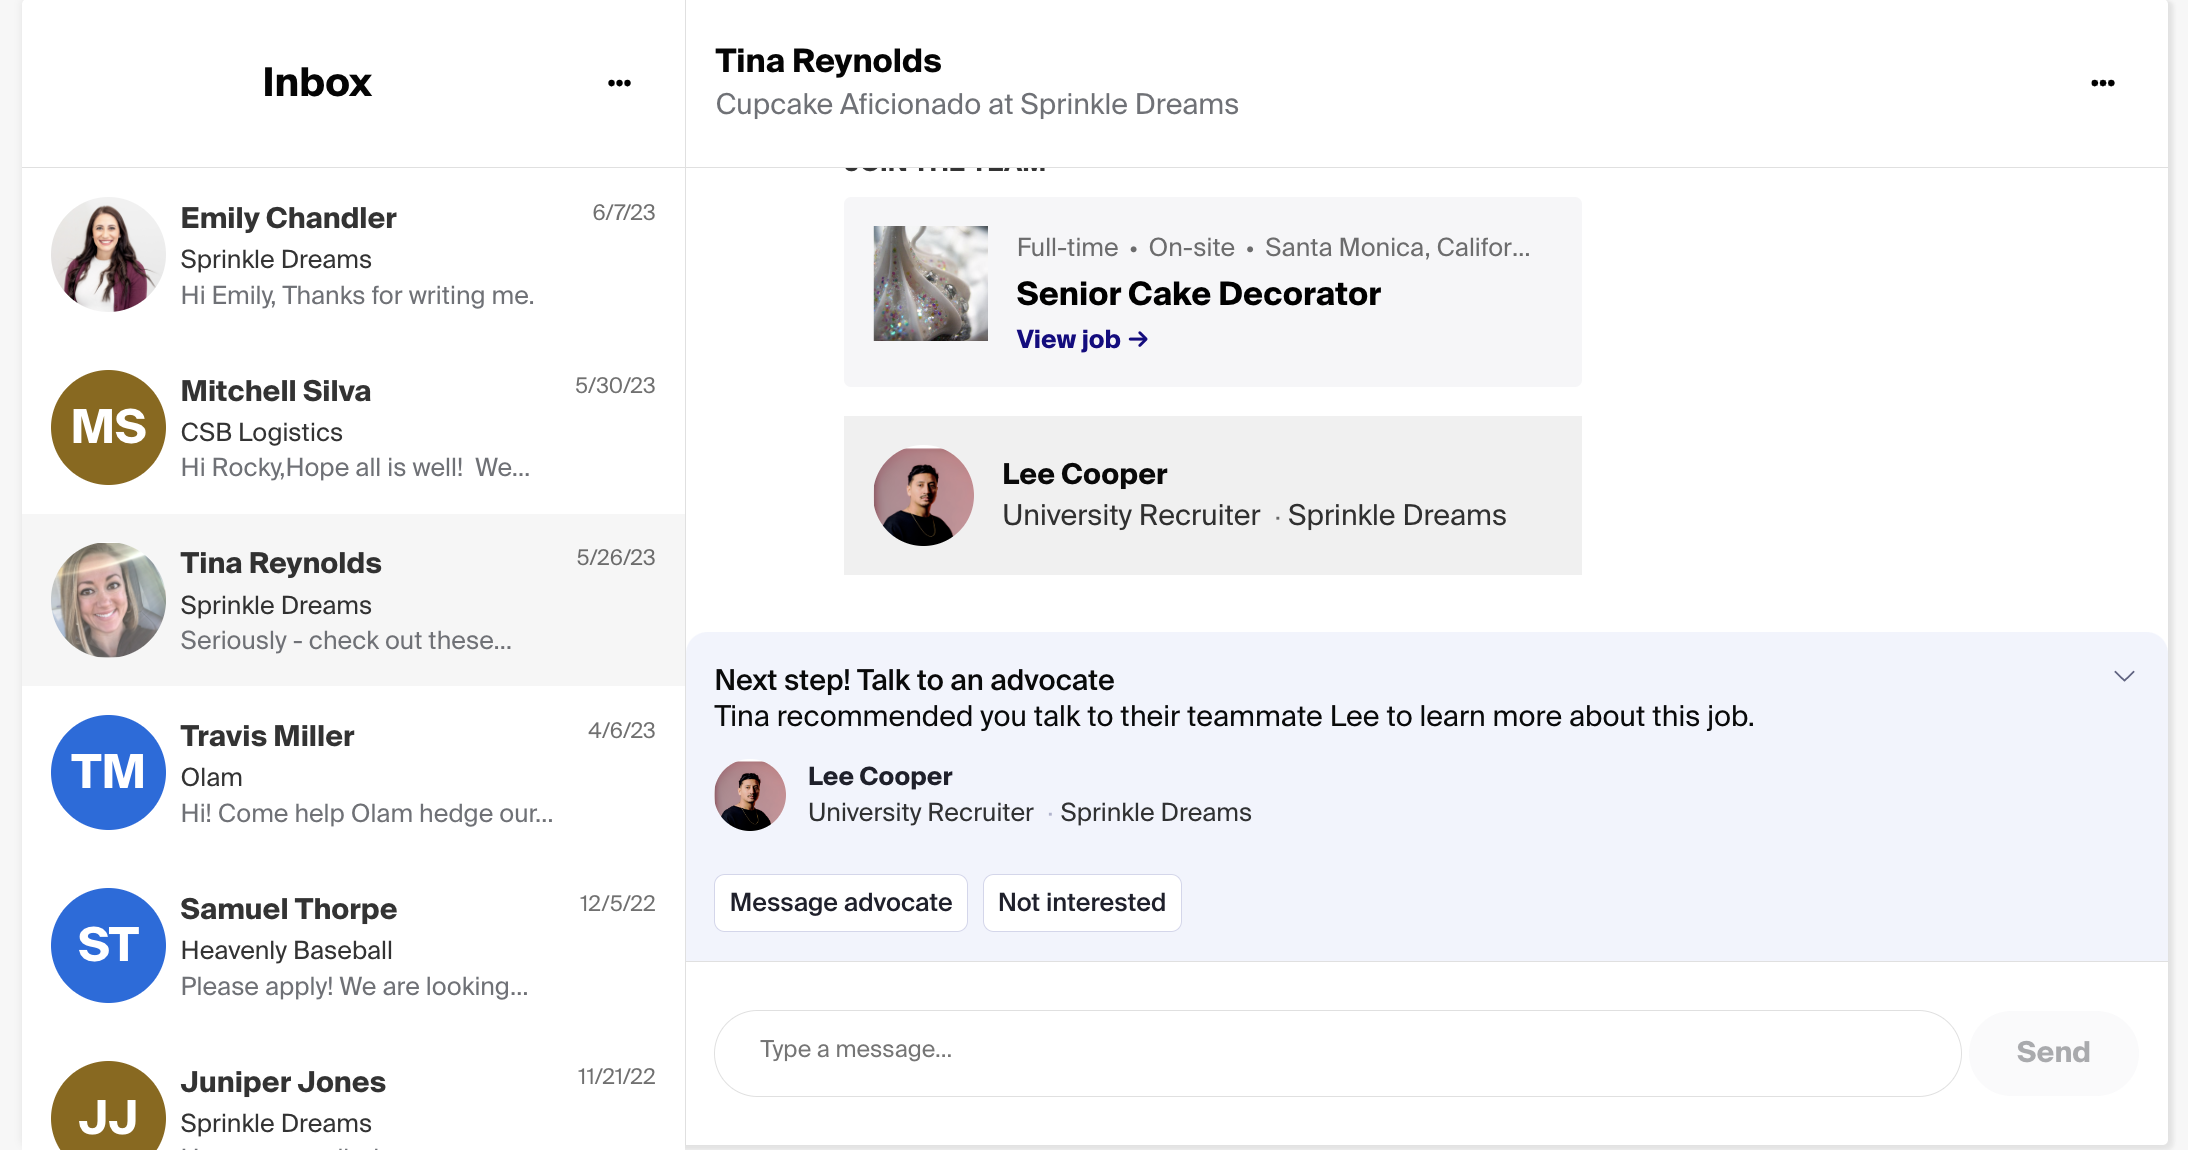Click the View job link
The height and width of the screenshot is (1150, 2188).
(x=1081, y=338)
